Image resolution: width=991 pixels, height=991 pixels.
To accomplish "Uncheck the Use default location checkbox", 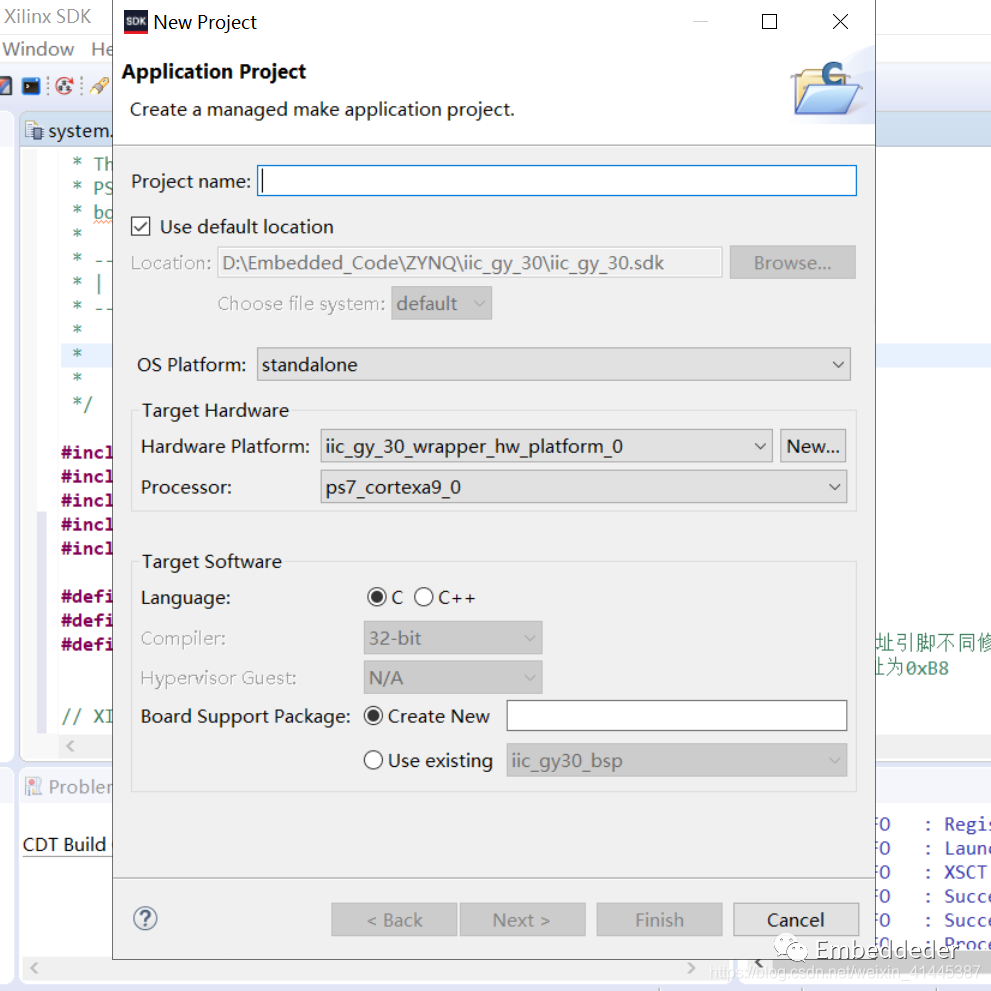I will pos(142,227).
